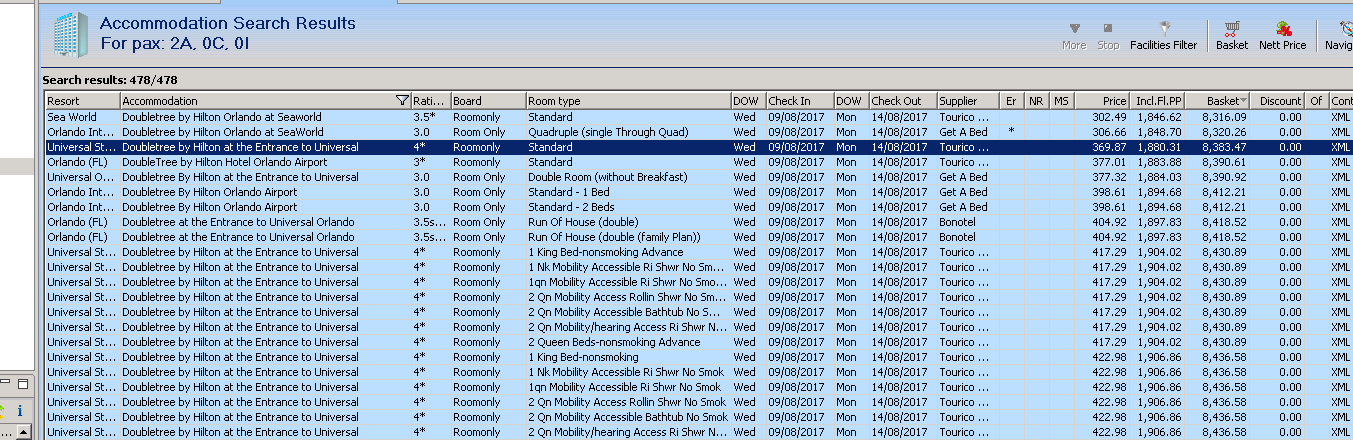The image size is (1353, 440).
Task: Sort by the Discount column header
Action: click(x=1278, y=101)
